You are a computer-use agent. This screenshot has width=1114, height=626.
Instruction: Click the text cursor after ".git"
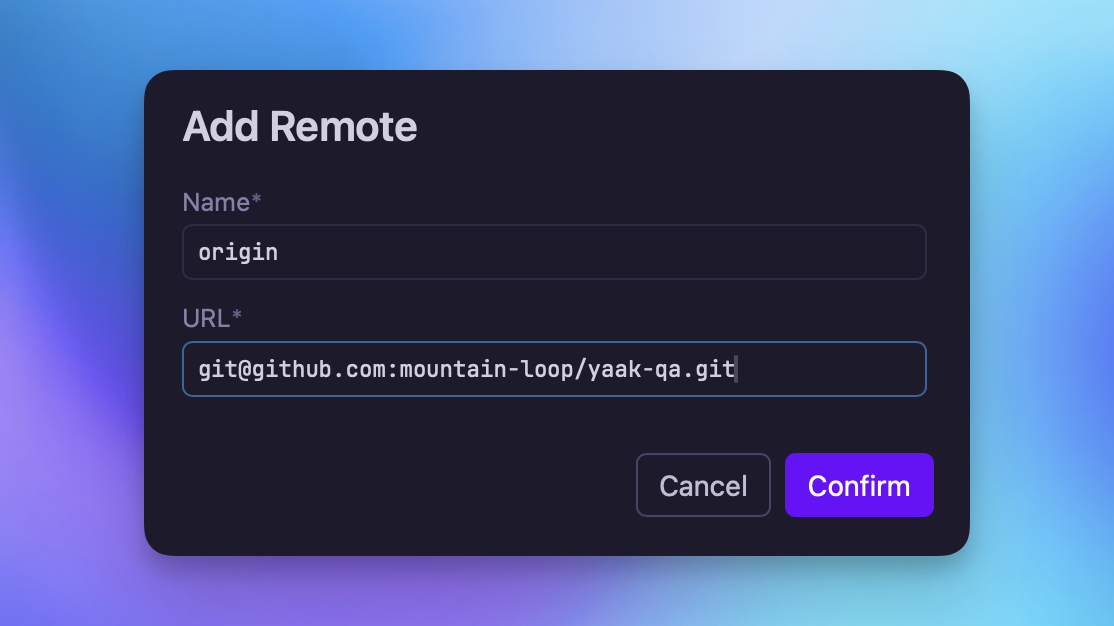point(736,369)
